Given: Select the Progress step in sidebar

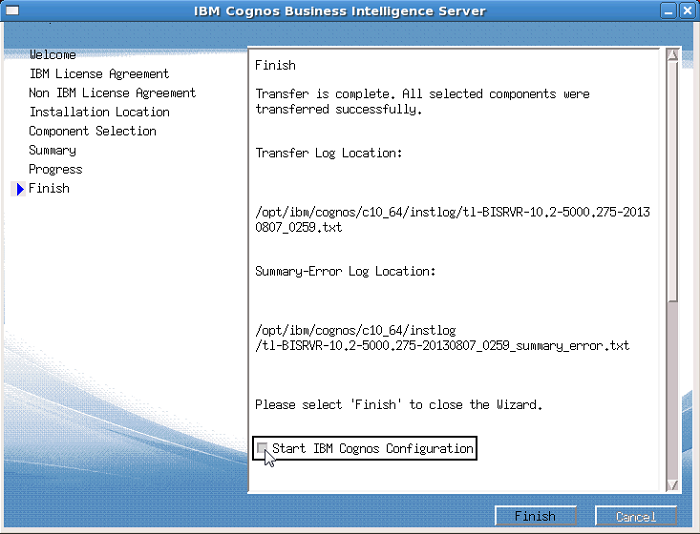Looking at the screenshot, I should 55,170.
